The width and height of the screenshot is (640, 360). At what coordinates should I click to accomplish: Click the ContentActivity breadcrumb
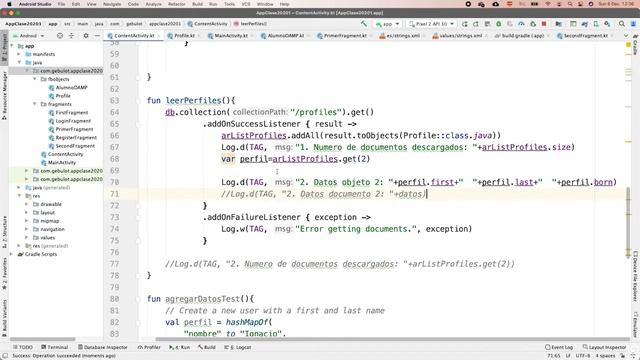(207, 24)
